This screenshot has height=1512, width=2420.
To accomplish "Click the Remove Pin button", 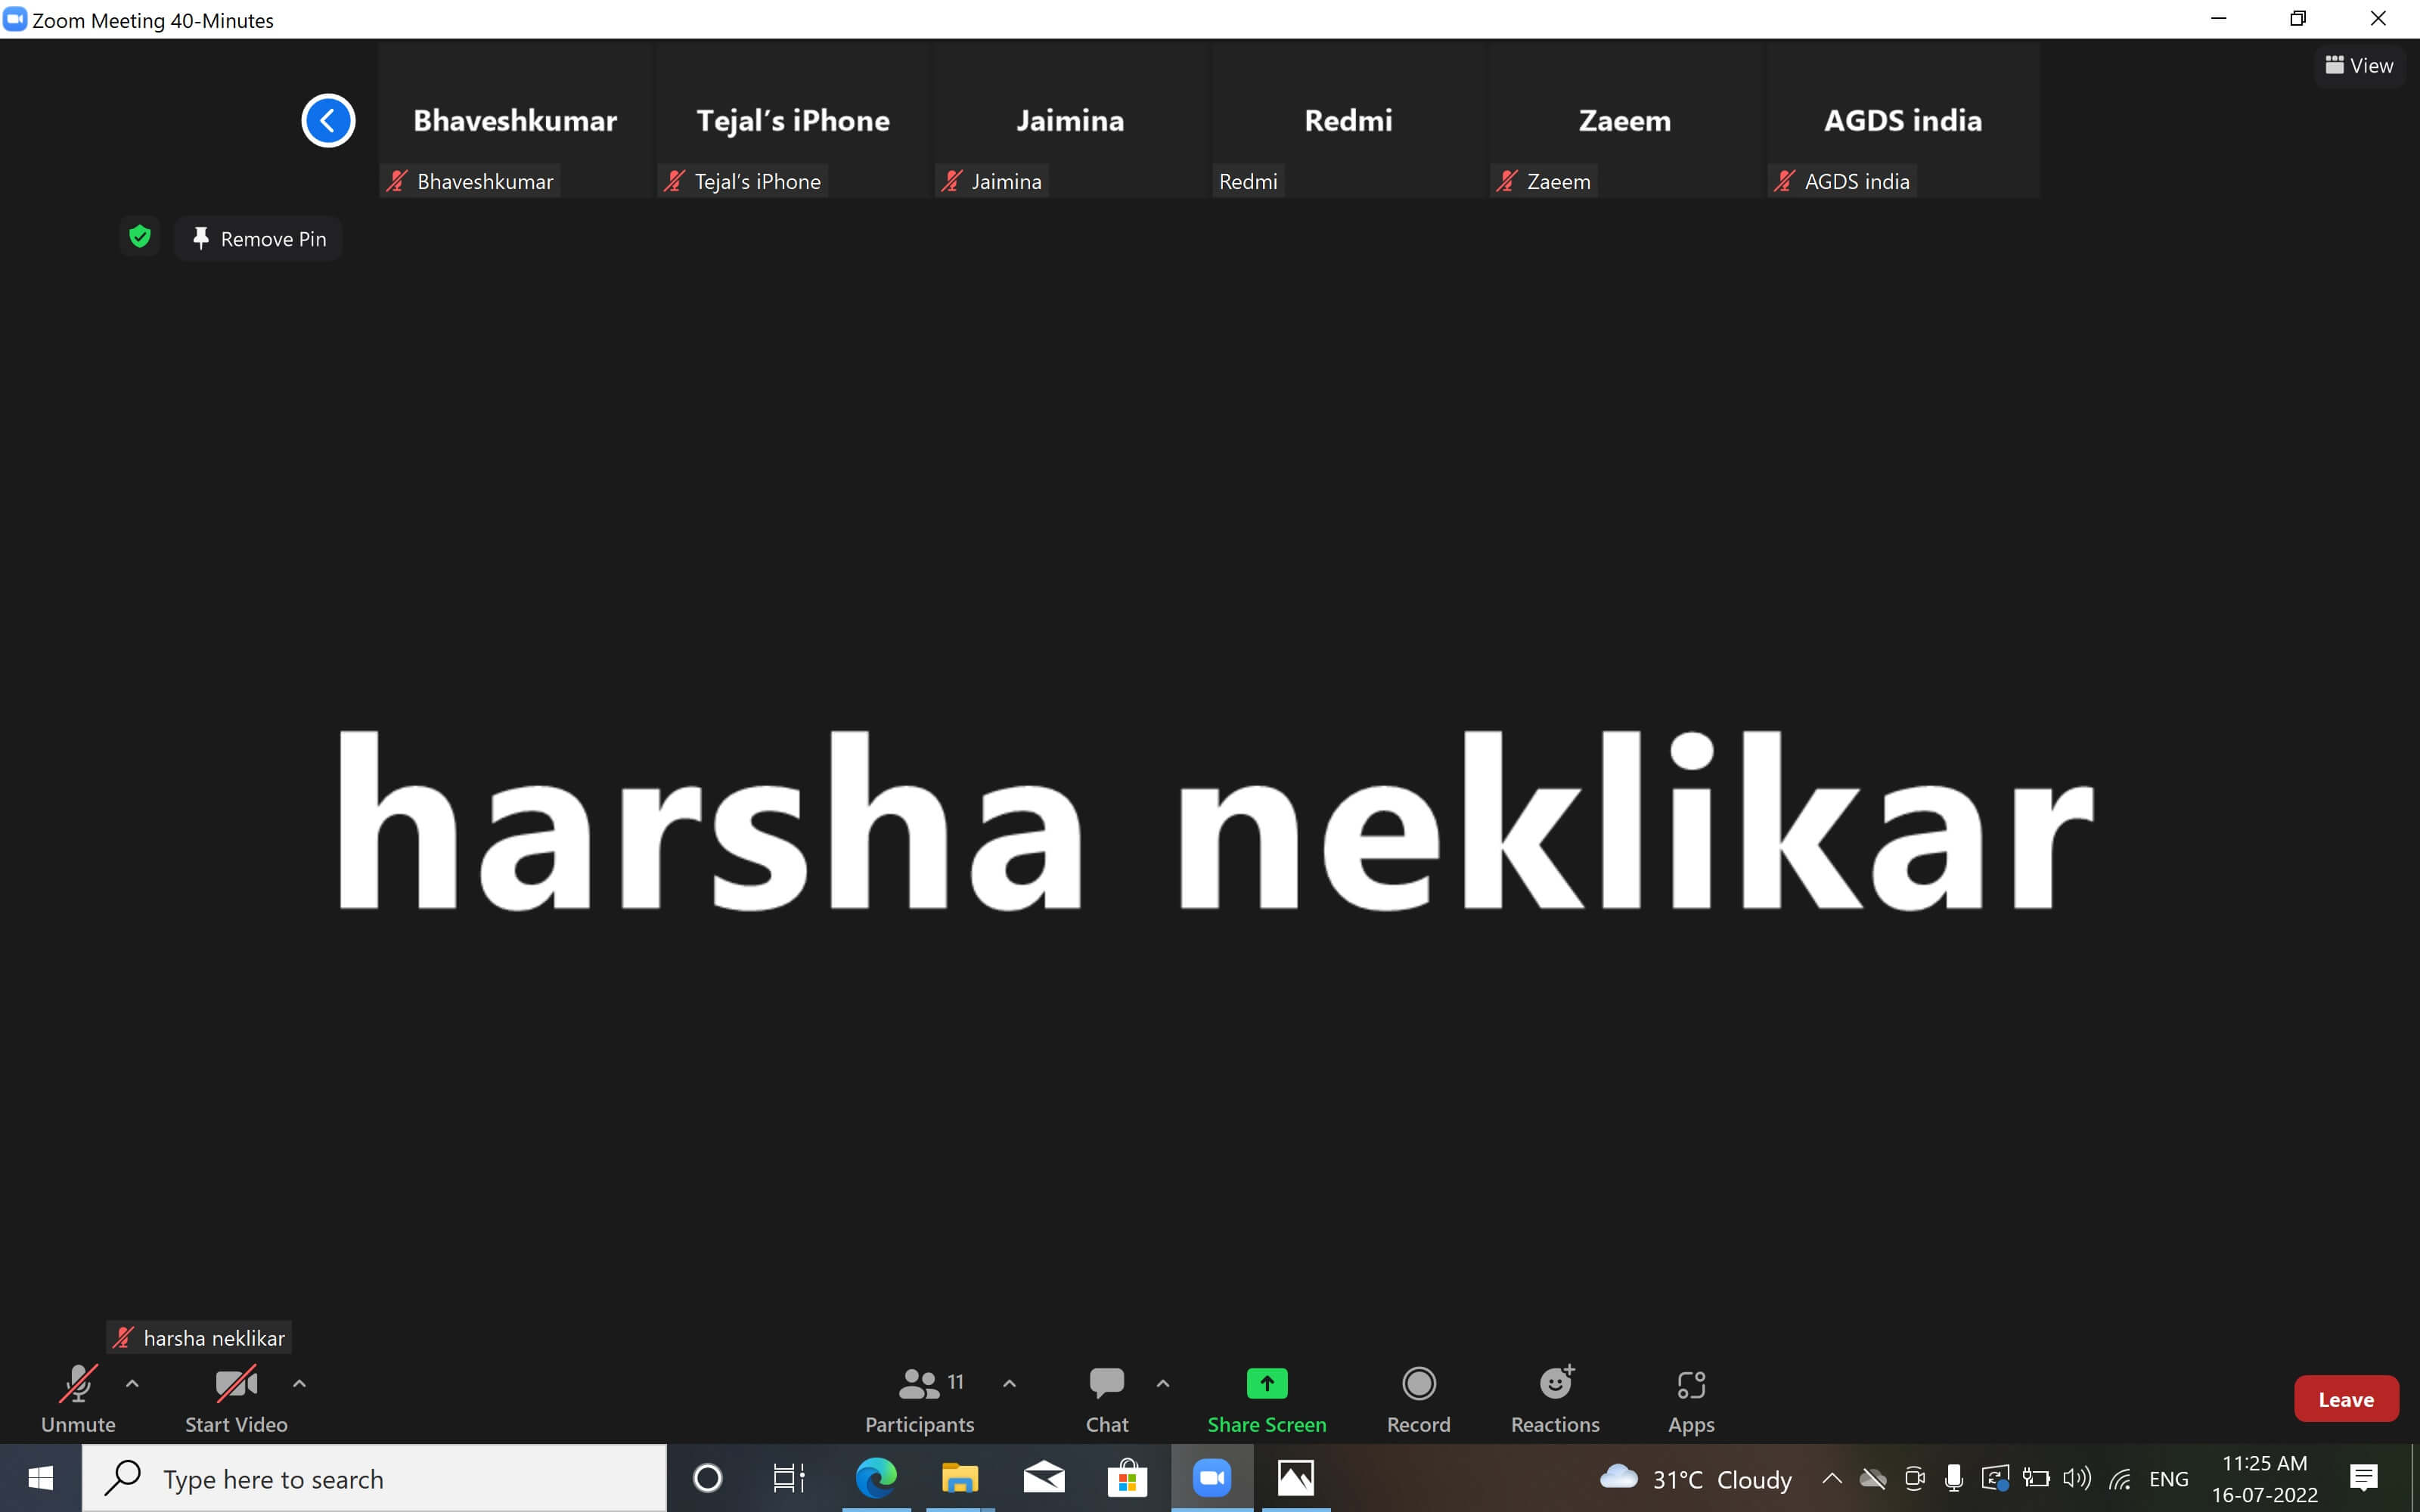I will [258, 239].
